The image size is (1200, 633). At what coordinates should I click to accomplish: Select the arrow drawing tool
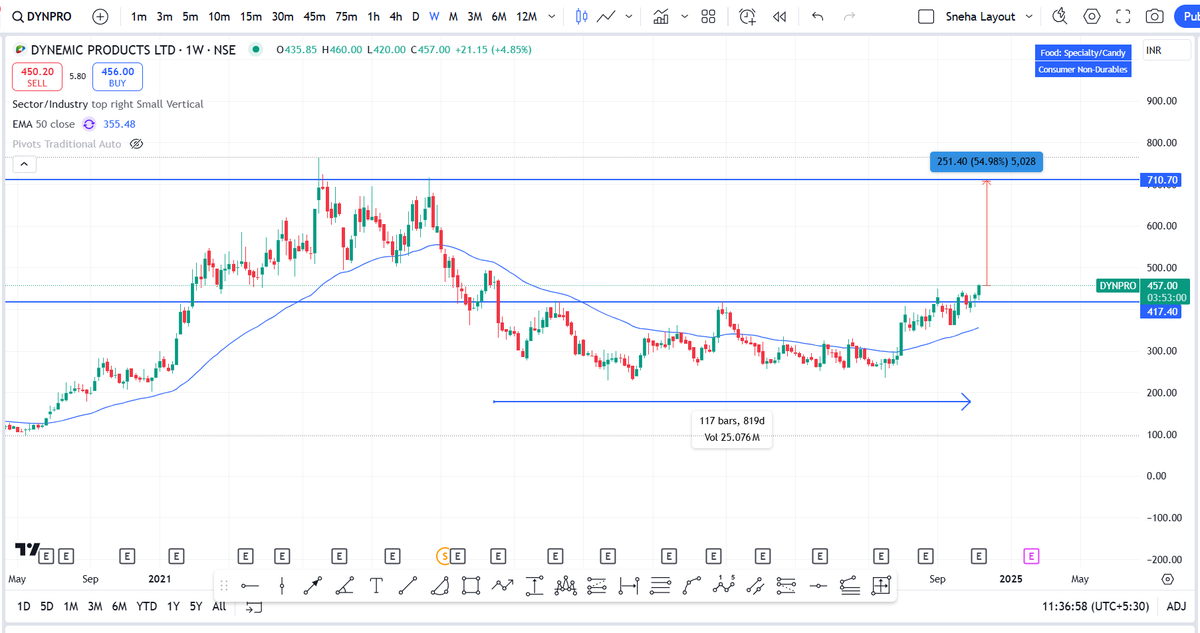(x=313, y=585)
